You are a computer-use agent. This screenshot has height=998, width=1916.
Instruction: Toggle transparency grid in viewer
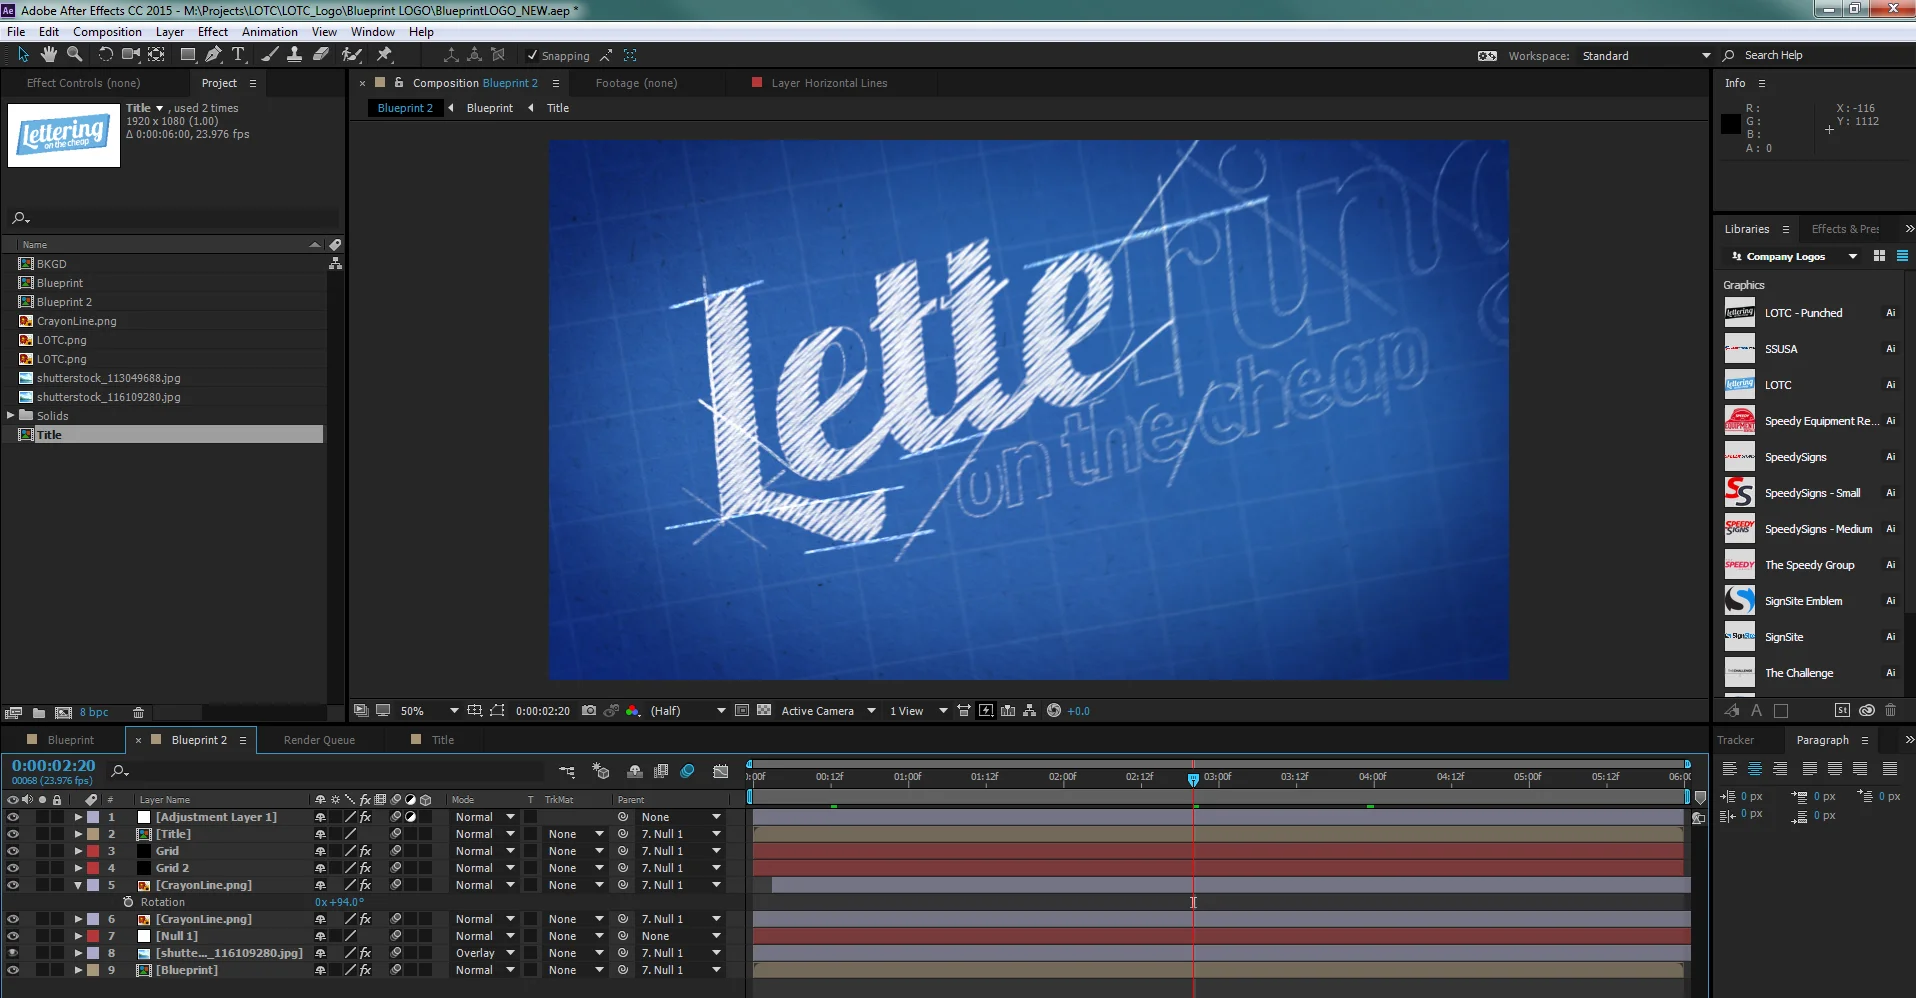pos(764,711)
